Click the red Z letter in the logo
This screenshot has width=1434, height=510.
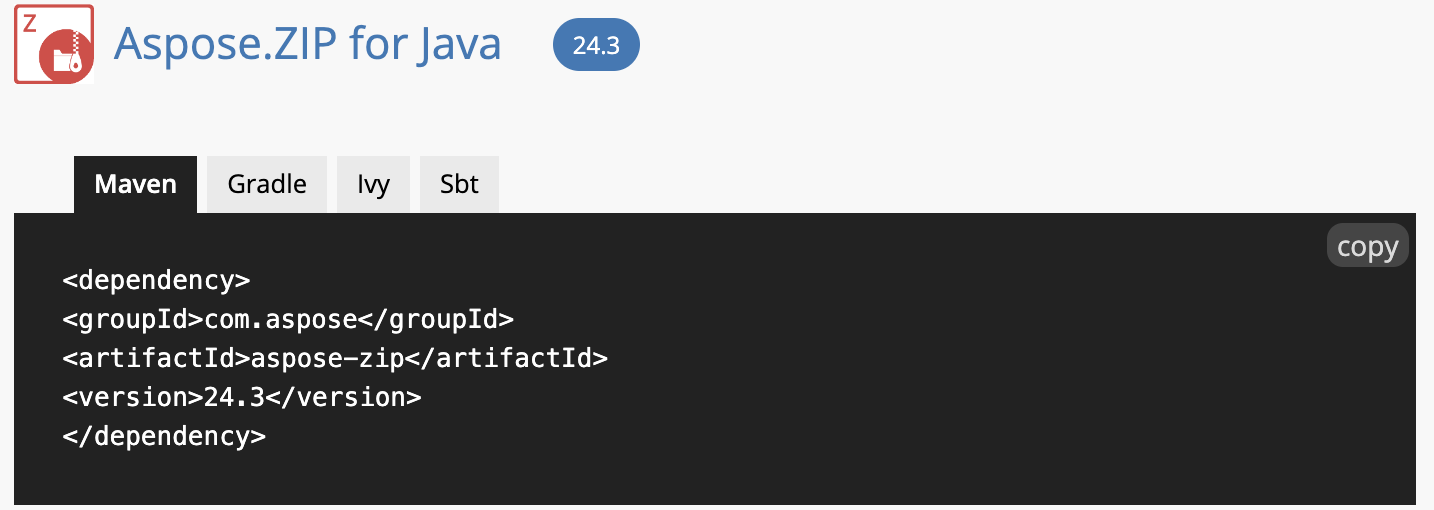point(29,22)
